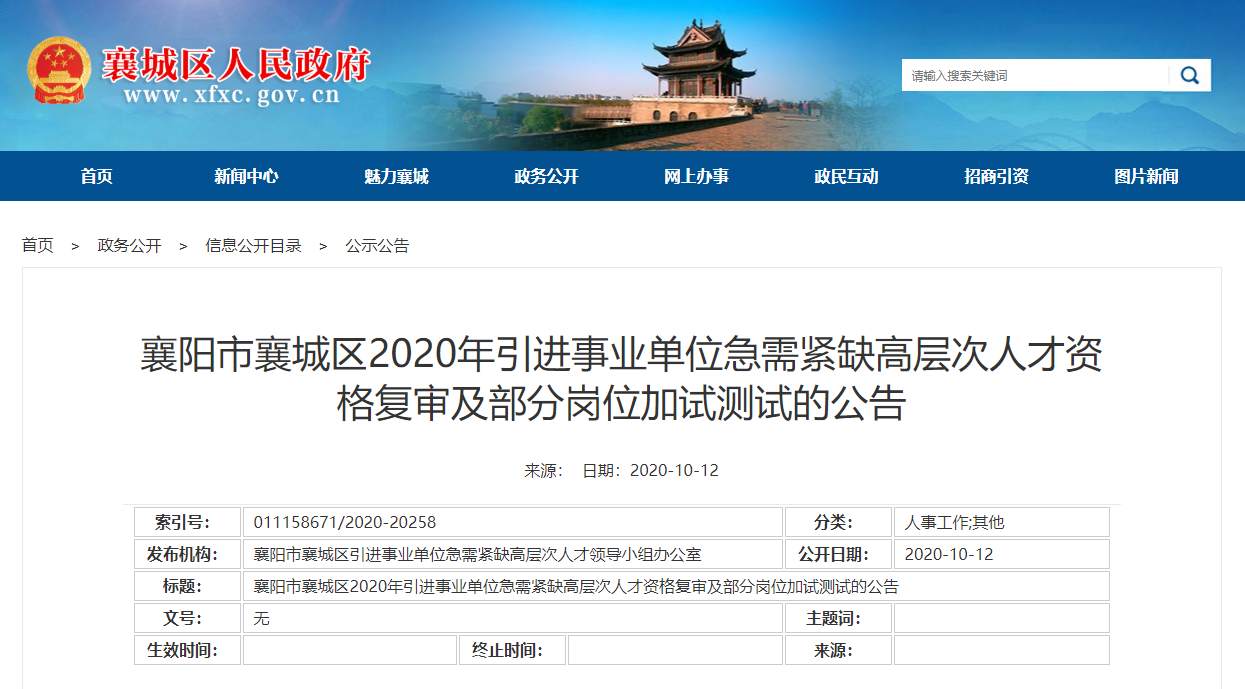Click the 首页 breadcrumb link
Viewport: 1245px width, 689px height.
click(38, 246)
